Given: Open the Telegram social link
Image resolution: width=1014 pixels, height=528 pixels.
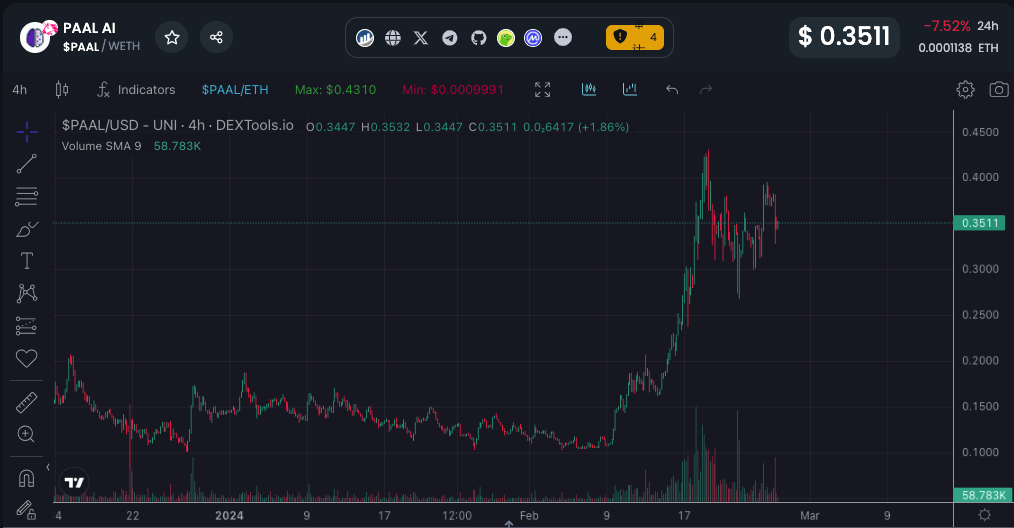Looking at the screenshot, I should point(449,38).
